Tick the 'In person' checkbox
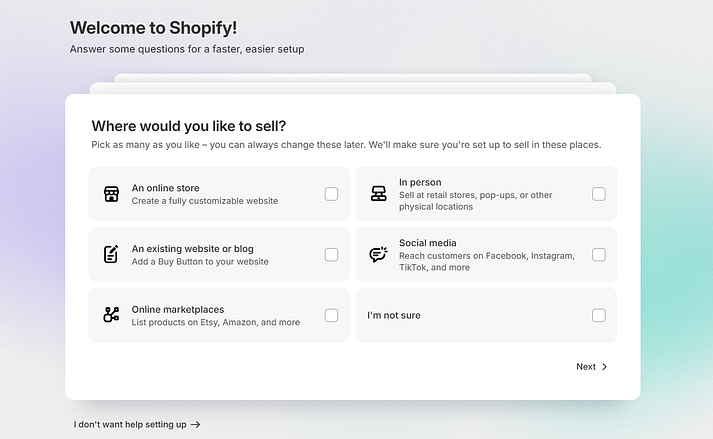The image size is (713, 439). pyautogui.click(x=599, y=194)
